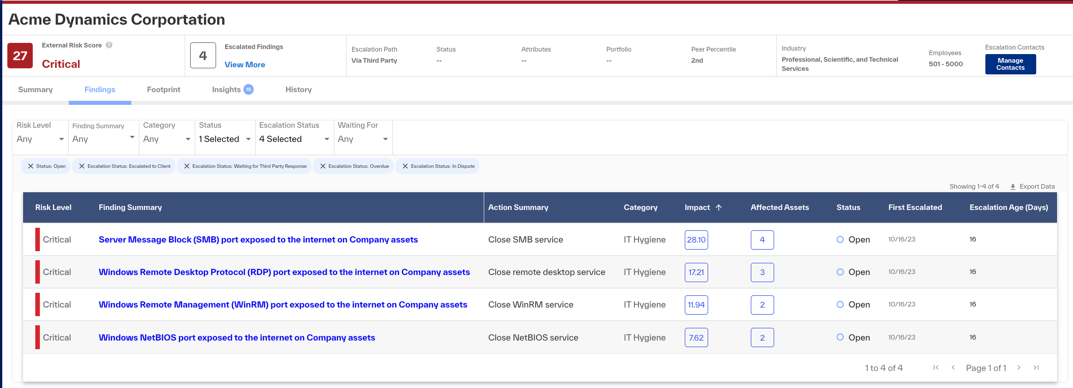
Task: Click the Close remote desktop service cell
Action: pyautogui.click(x=547, y=272)
